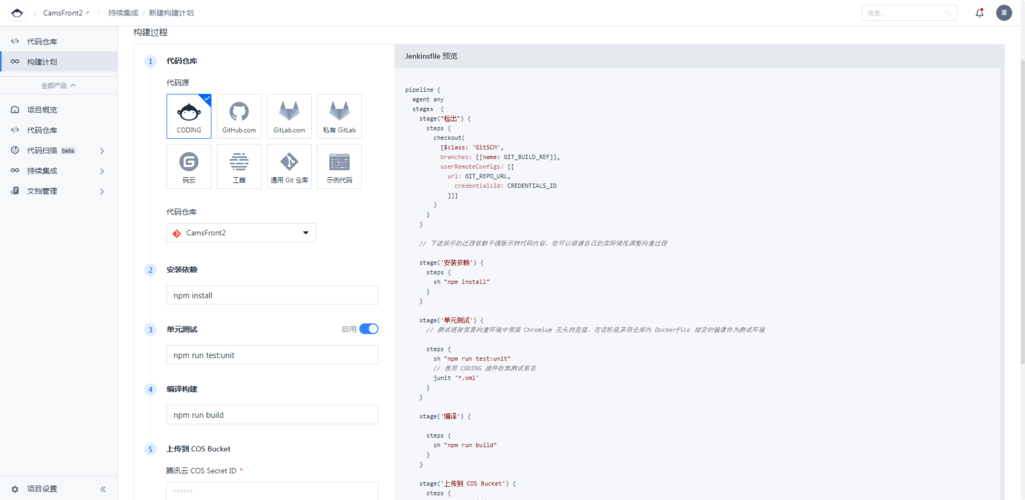
Task: Expand the 持续集成 submenu arrow
Action: point(102,171)
